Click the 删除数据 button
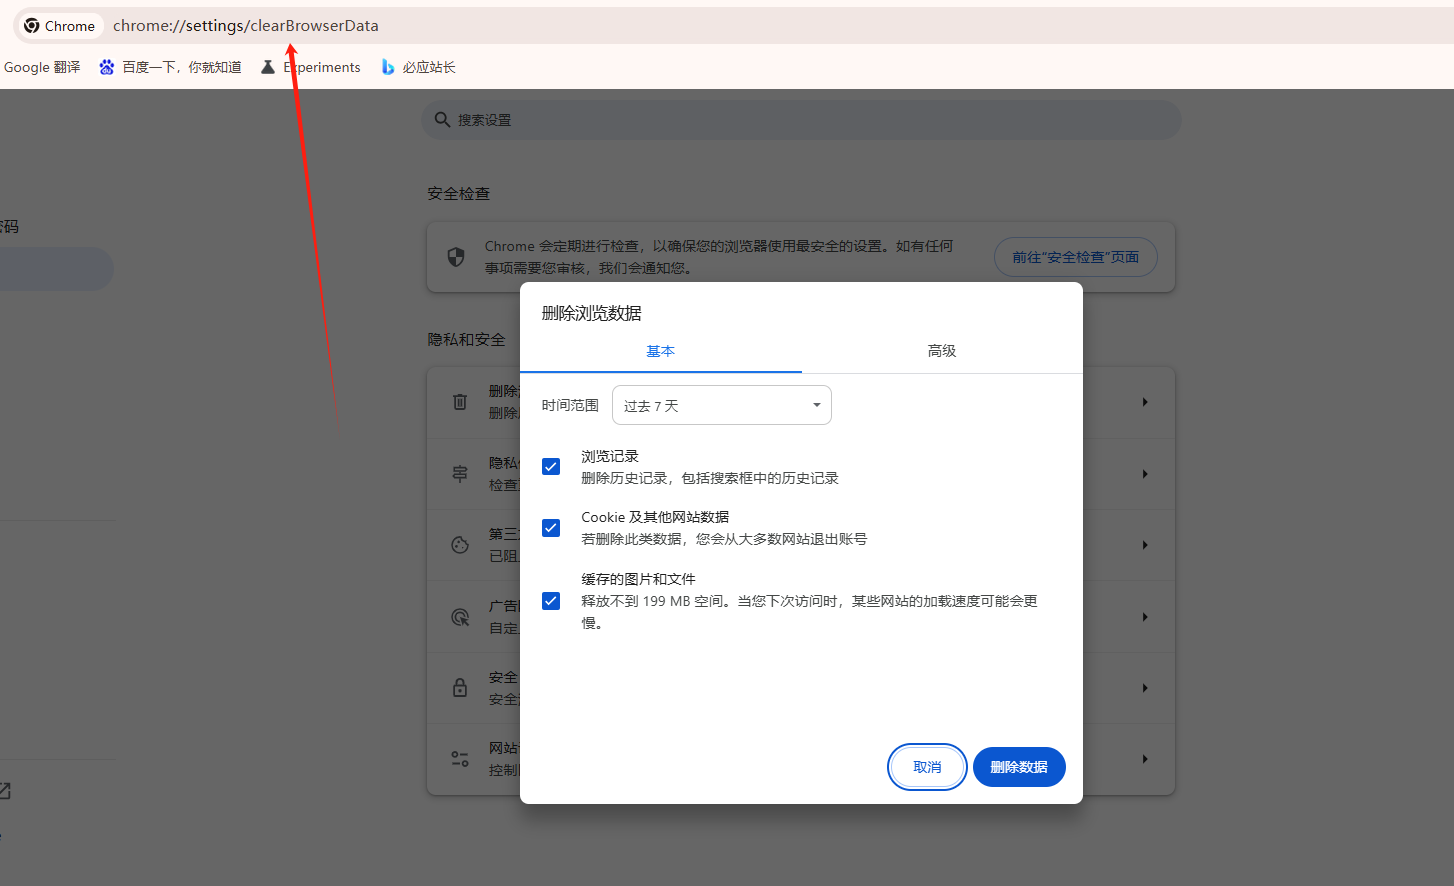This screenshot has height=886, width=1454. pyautogui.click(x=1019, y=767)
